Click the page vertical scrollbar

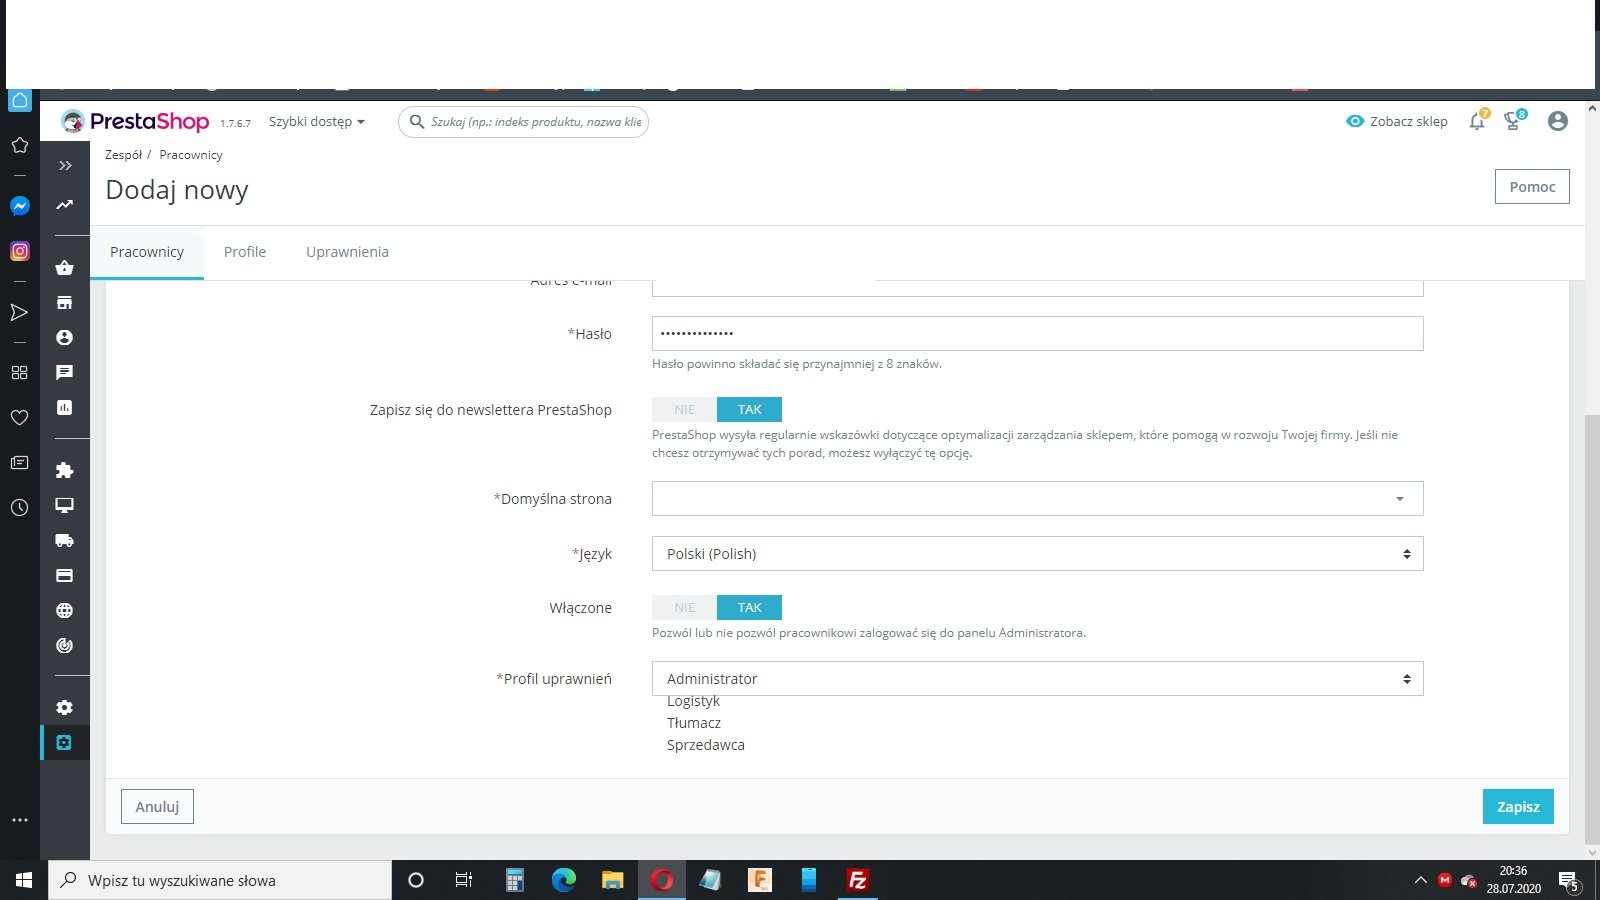click(1592, 630)
